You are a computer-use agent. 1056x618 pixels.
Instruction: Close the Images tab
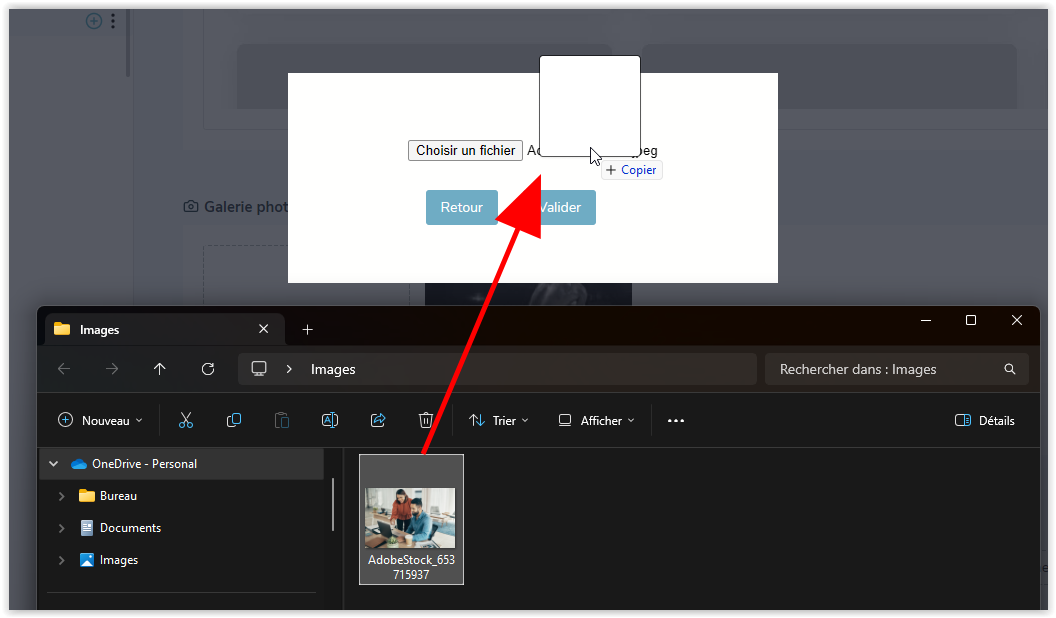pos(264,329)
